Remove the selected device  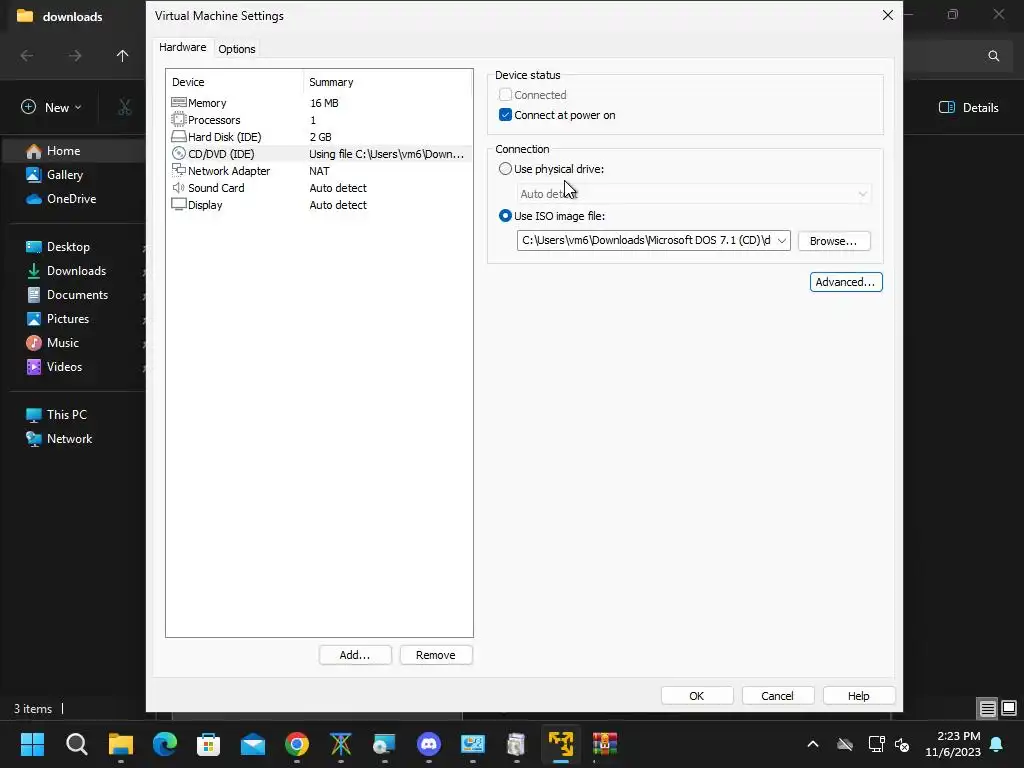pos(436,655)
